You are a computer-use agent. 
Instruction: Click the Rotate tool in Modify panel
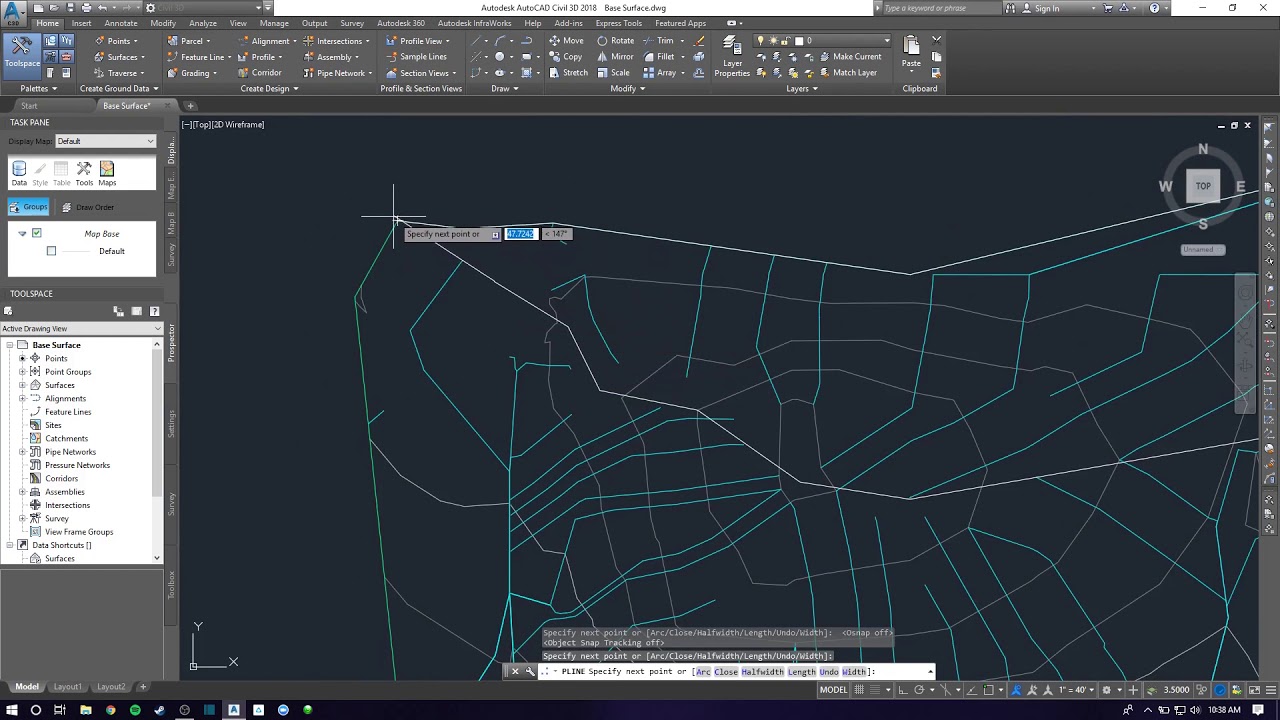pos(615,41)
